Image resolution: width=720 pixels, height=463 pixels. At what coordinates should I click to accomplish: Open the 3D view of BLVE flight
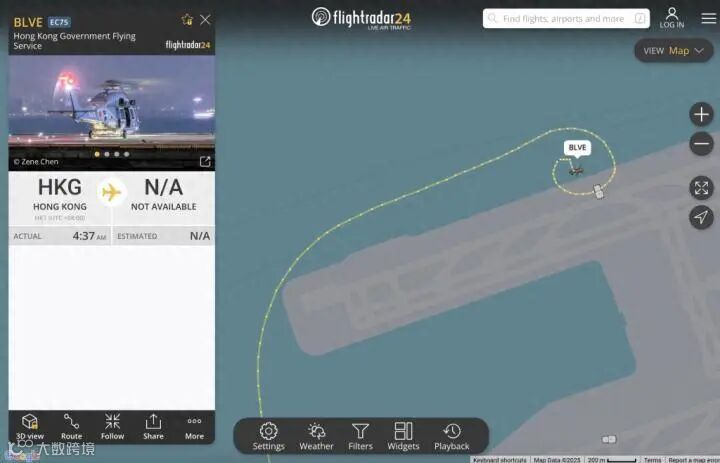point(30,427)
